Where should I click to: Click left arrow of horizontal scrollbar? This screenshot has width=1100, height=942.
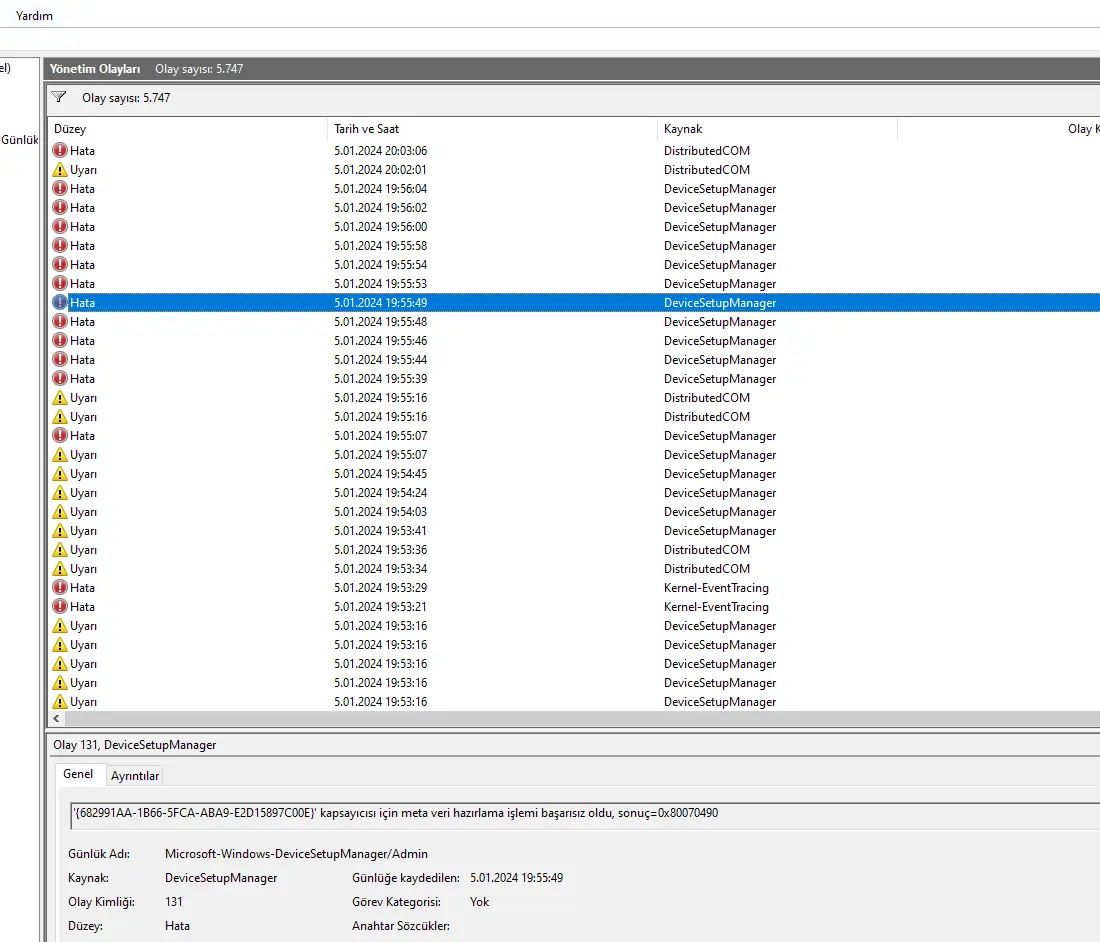tap(56, 718)
